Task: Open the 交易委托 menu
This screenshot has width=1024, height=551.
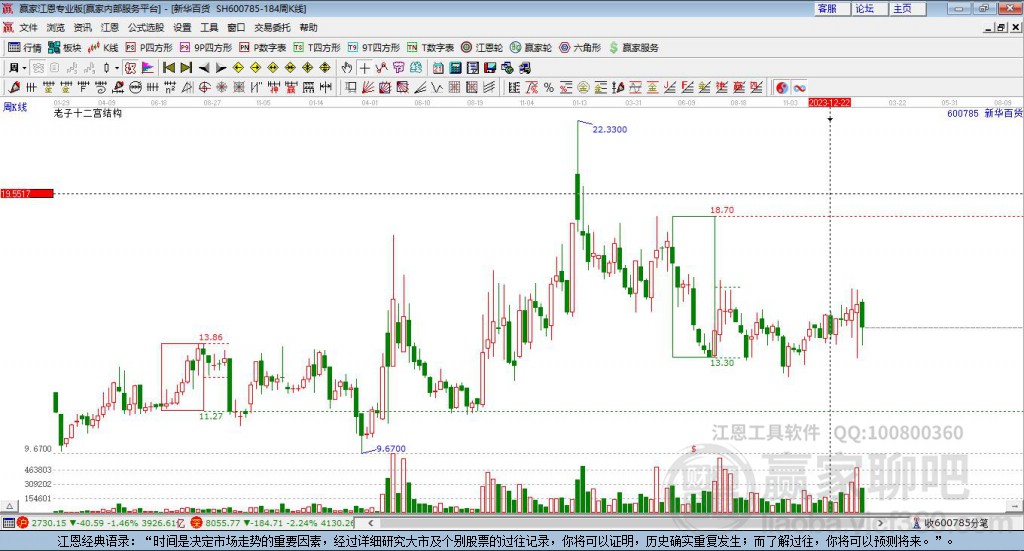Action: (x=272, y=27)
